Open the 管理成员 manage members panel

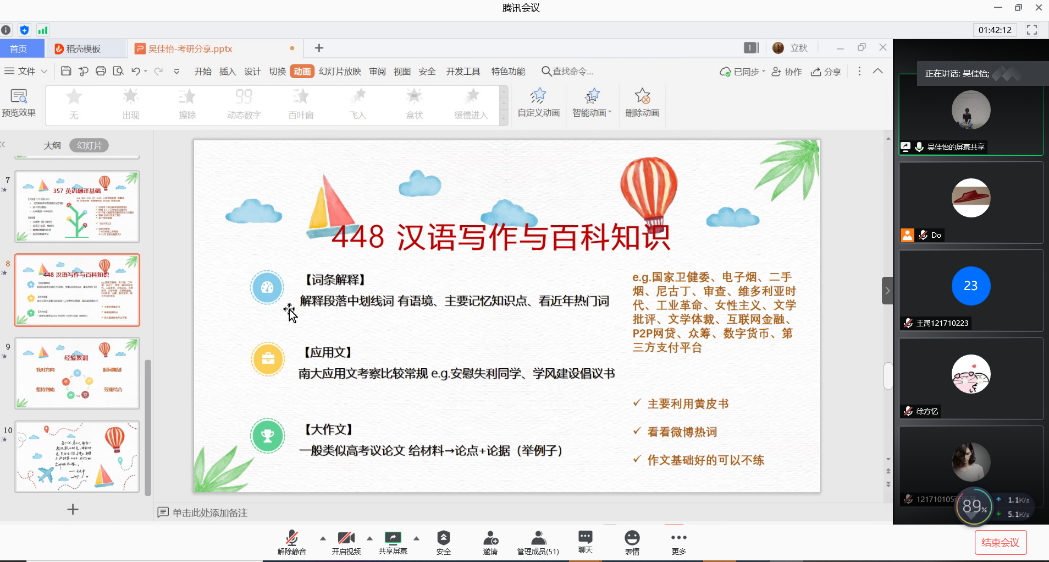click(x=537, y=538)
